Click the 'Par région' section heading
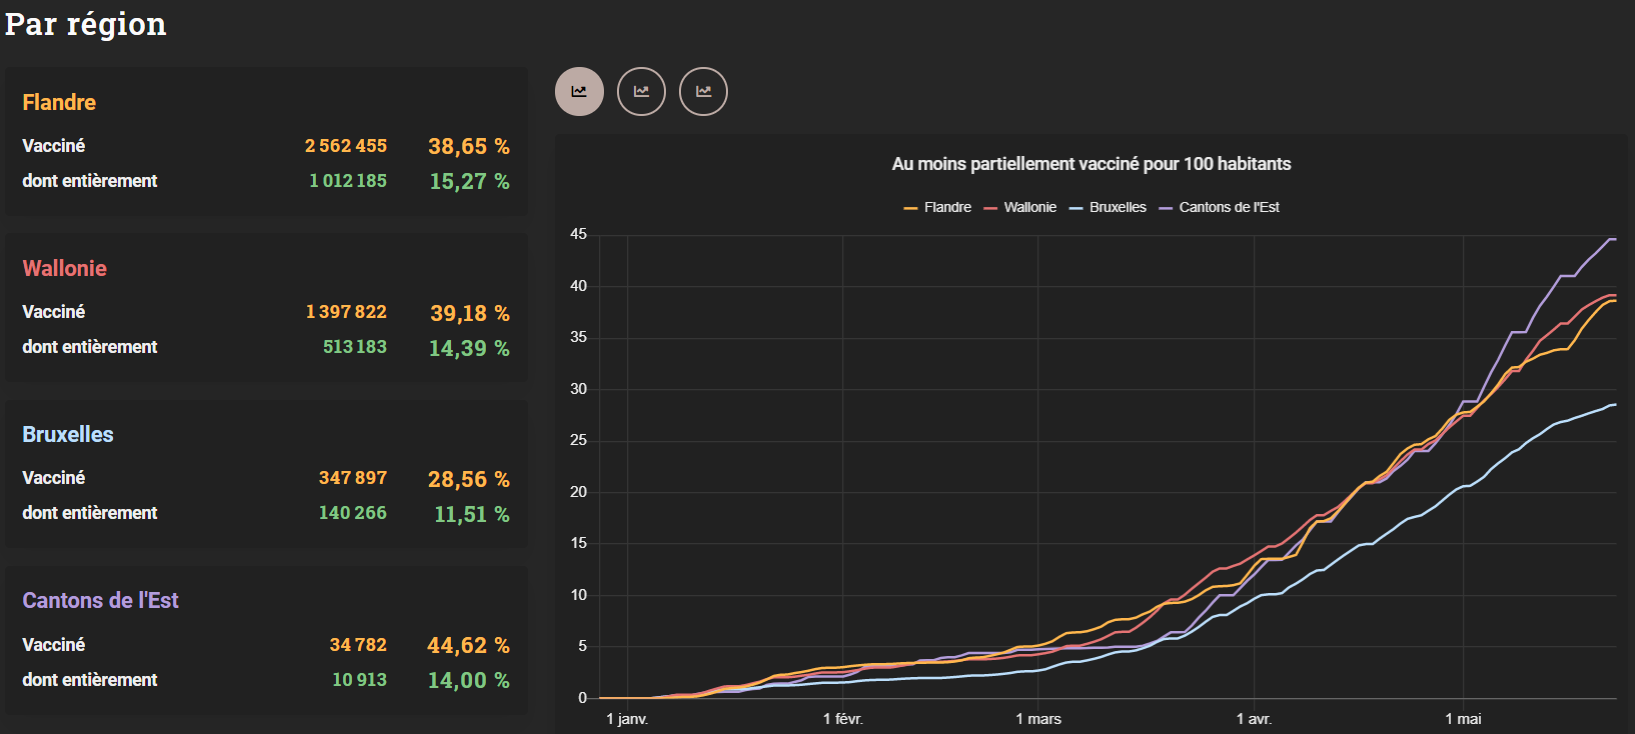Screen dimensions: 1635x734 [86, 24]
